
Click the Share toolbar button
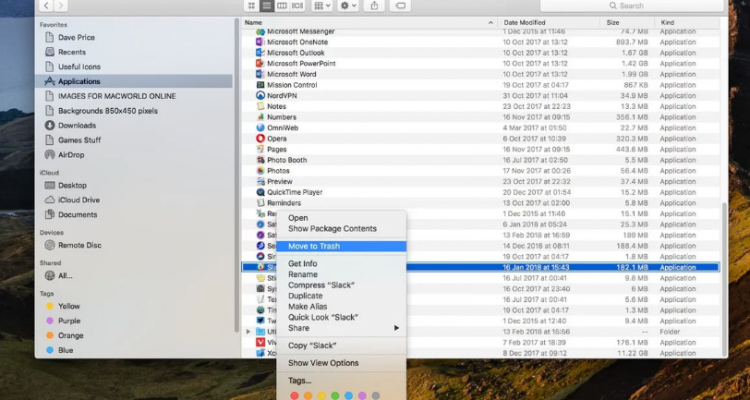coord(375,6)
